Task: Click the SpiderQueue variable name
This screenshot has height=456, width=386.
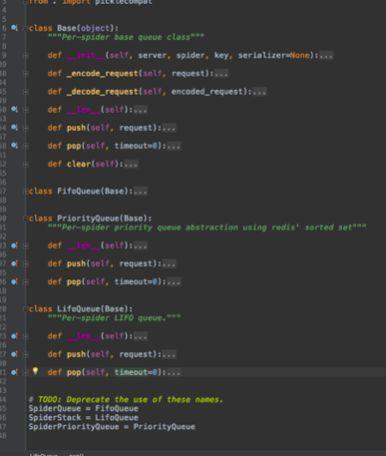Action: click(55, 408)
